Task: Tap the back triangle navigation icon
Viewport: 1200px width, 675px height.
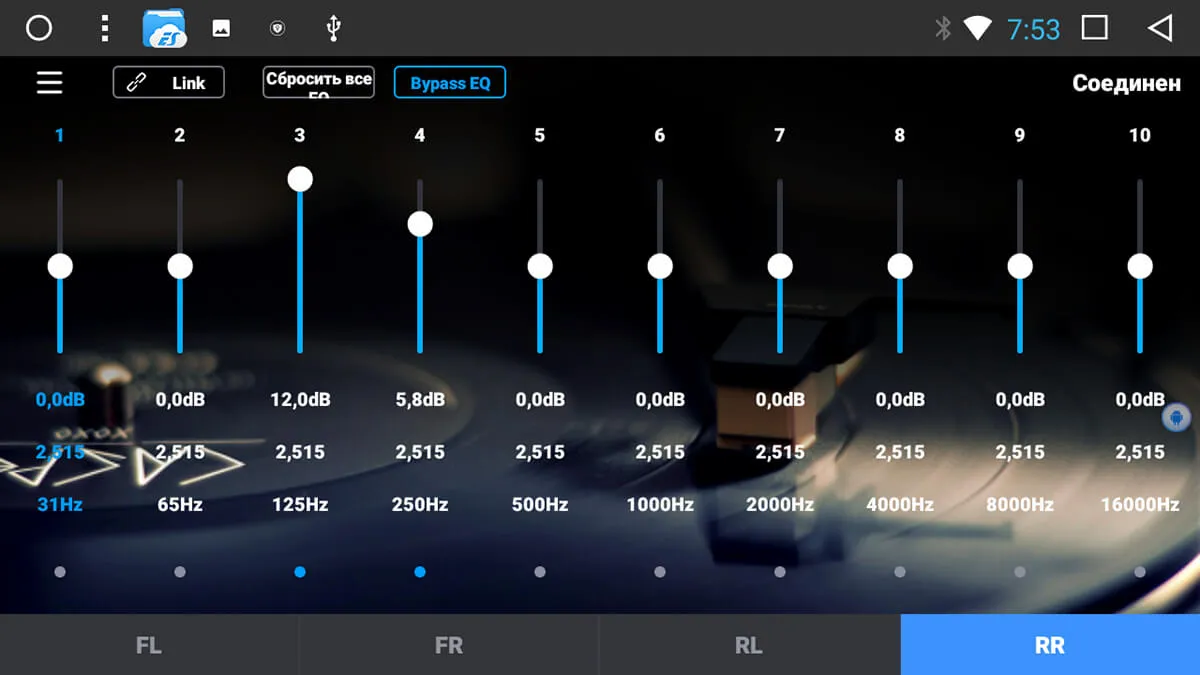Action: (x=1160, y=28)
